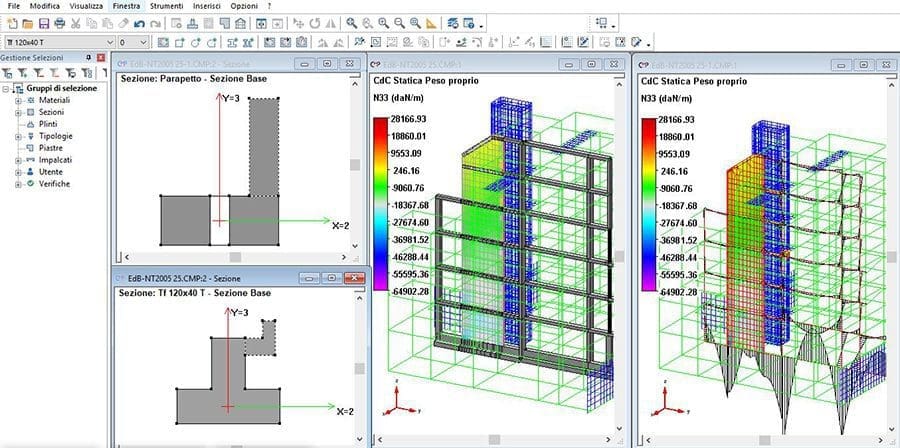
Task: Expand the Tipologie tree node
Action: (18, 137)
